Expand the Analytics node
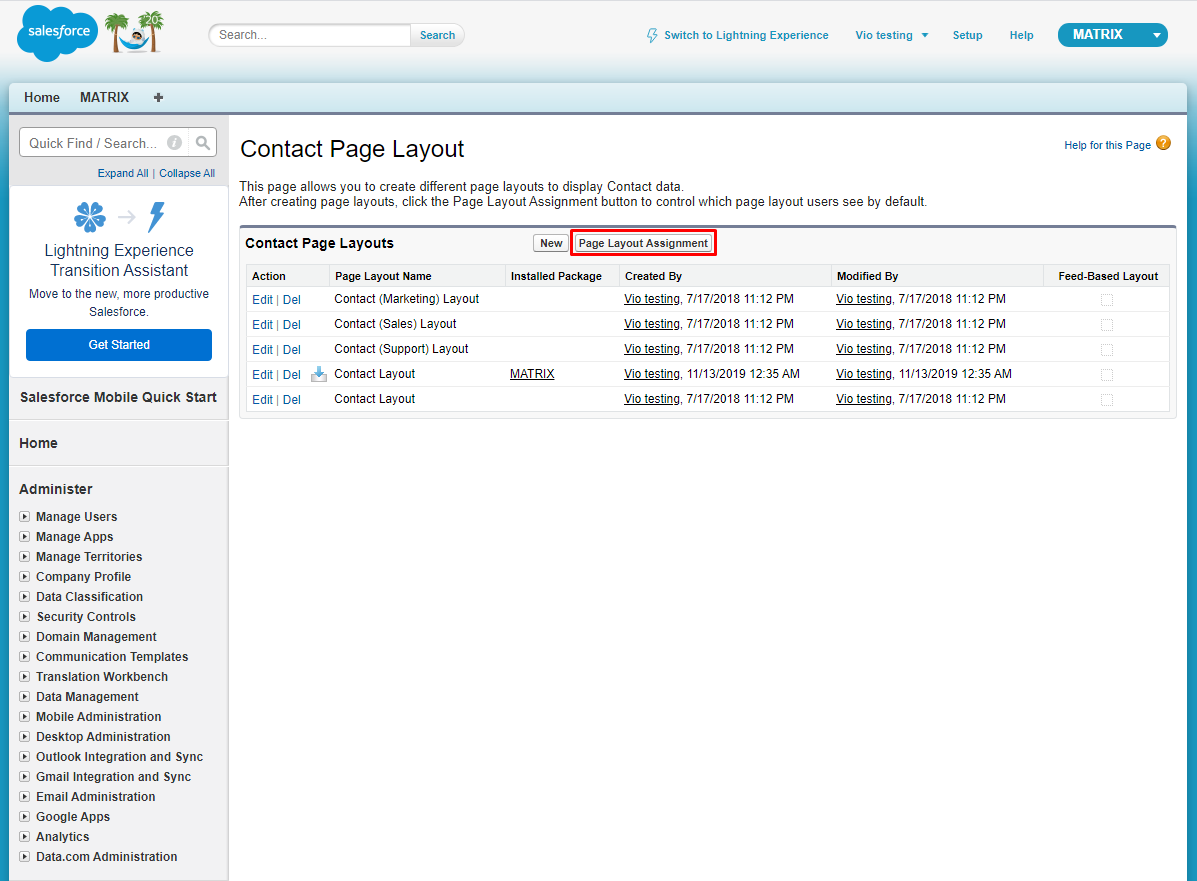The image size is (1197, 881). click(24, 837)
